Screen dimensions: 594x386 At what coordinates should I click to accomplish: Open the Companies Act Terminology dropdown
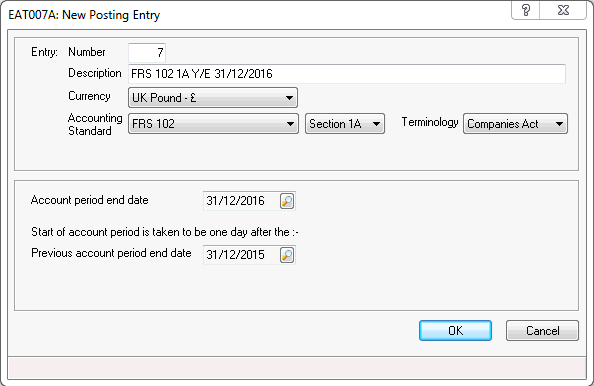tap(515, 123)
